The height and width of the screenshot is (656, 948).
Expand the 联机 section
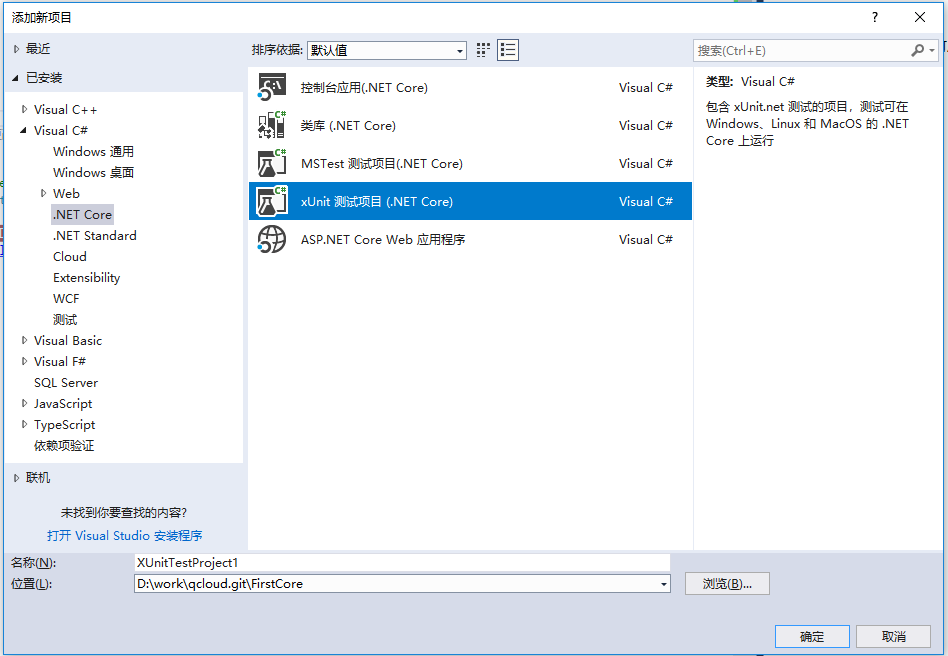(x=16, y=478)
